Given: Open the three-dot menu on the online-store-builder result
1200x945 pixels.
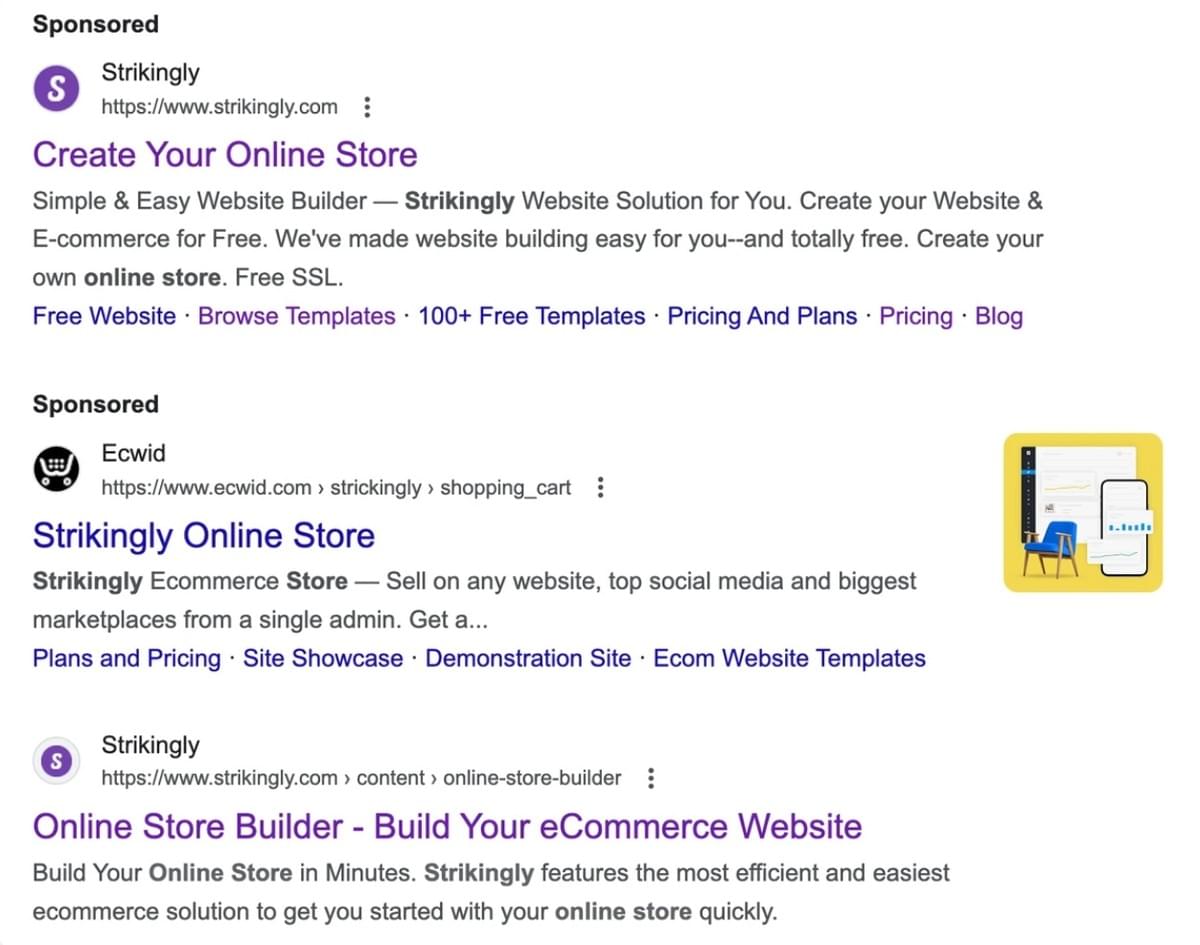Looking at the screenshot, I should 651,778.
